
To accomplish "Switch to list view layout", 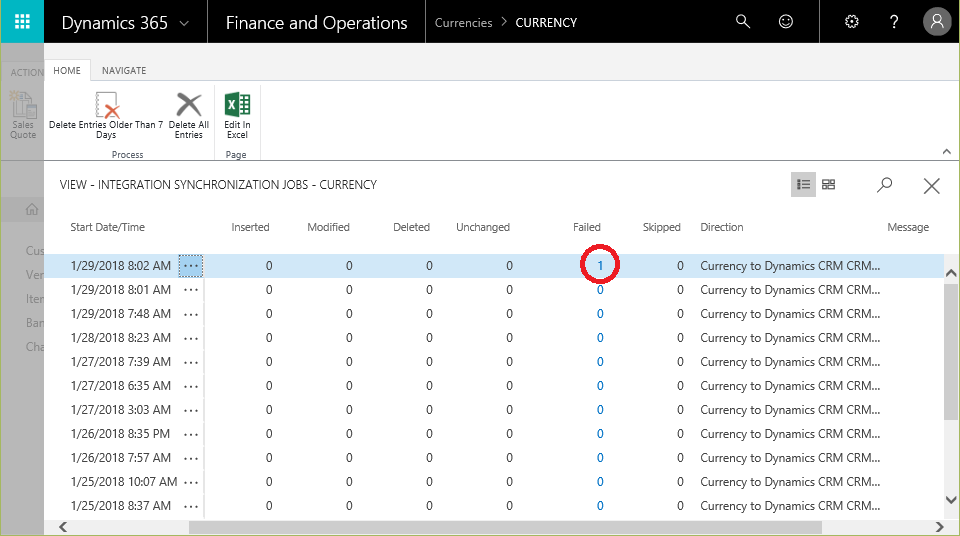I will pos(803,184).
